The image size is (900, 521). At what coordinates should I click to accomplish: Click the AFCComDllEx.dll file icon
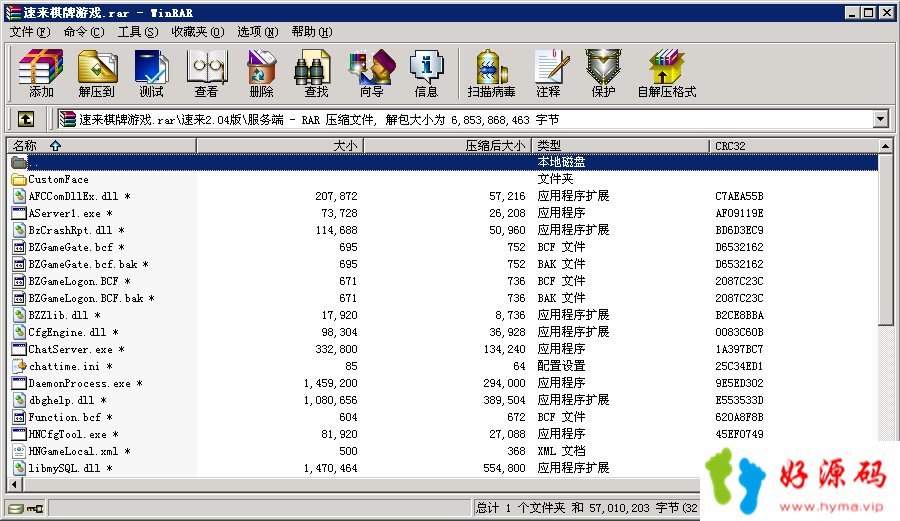point(19,196)
